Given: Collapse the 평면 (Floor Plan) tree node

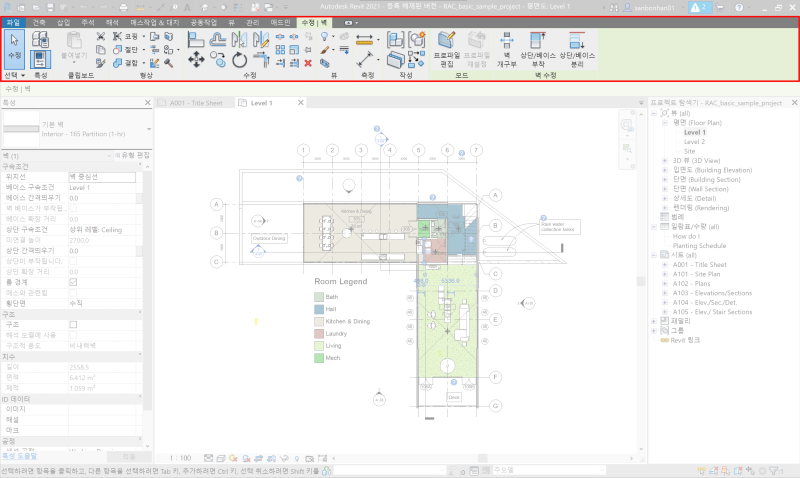Looking at the screenshot, I should pos(665,123).
